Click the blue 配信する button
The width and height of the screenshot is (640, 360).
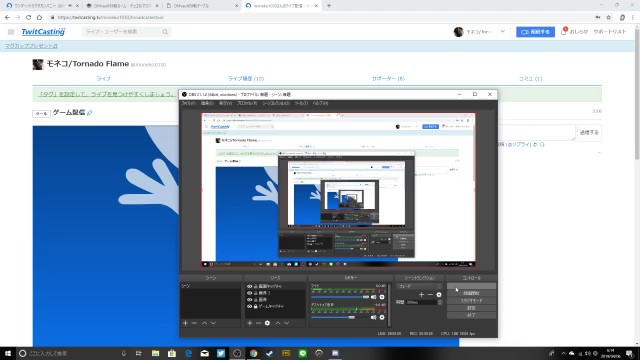[535, 32]
